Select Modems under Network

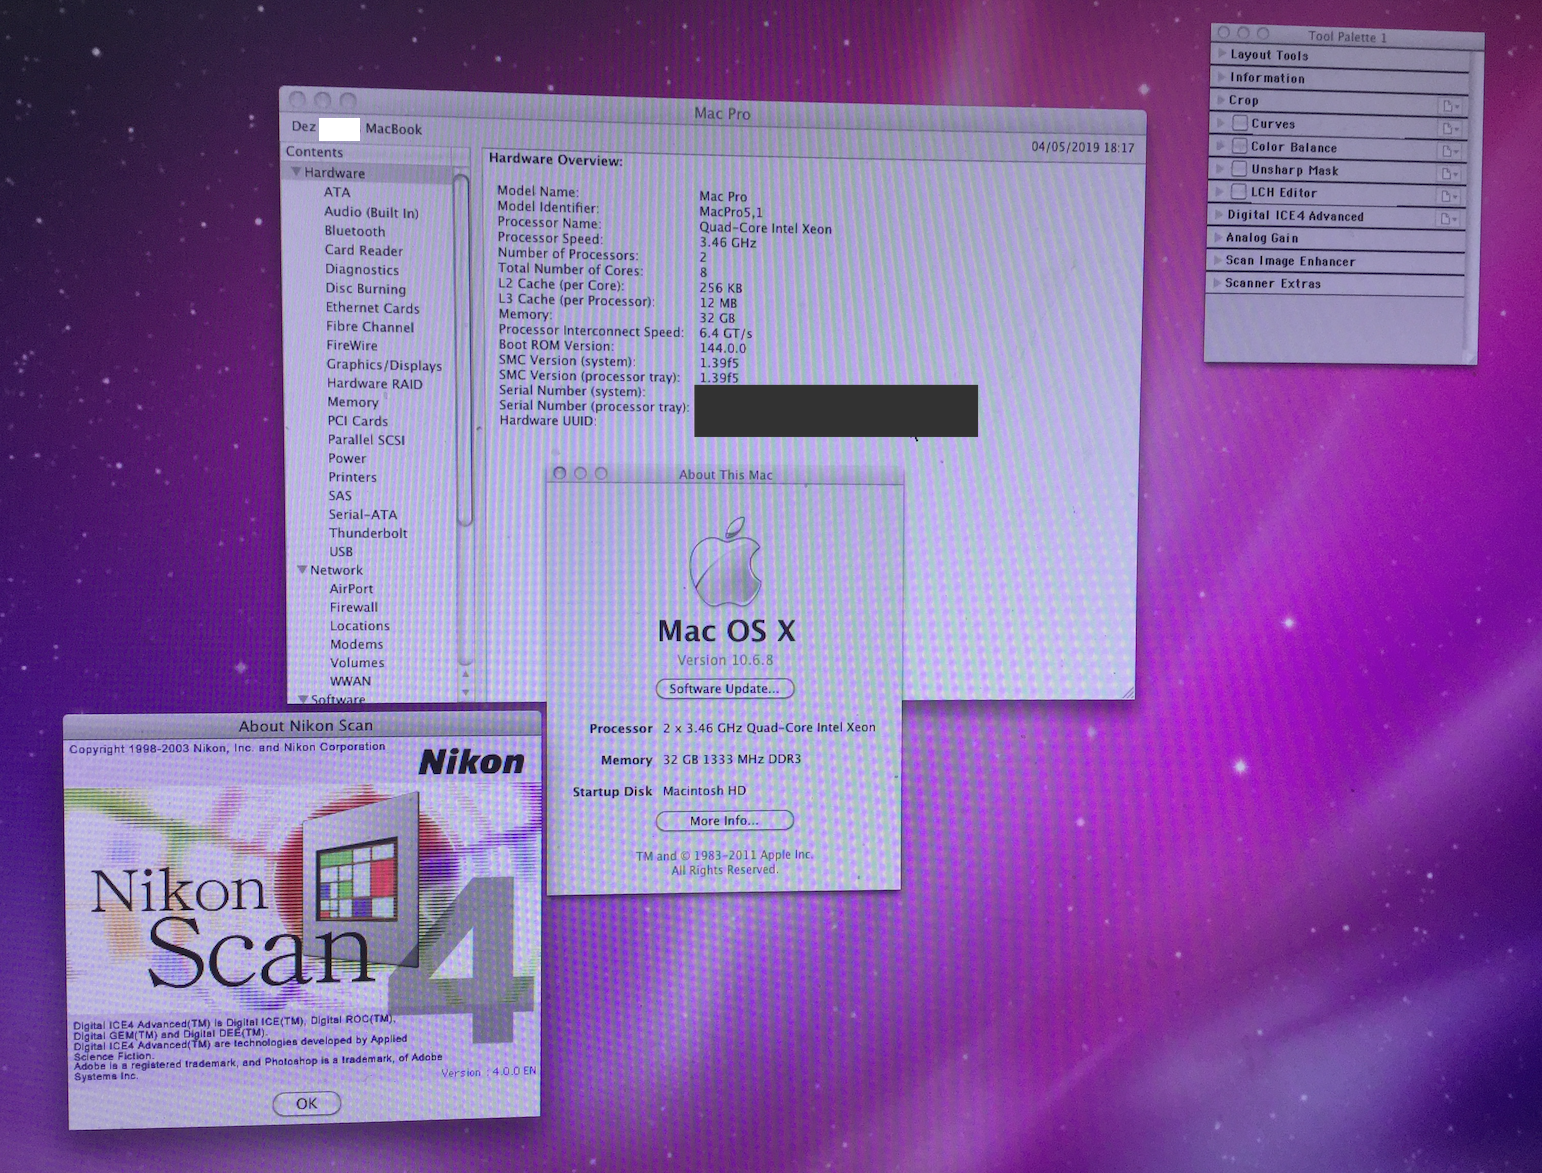pos(357,645)
